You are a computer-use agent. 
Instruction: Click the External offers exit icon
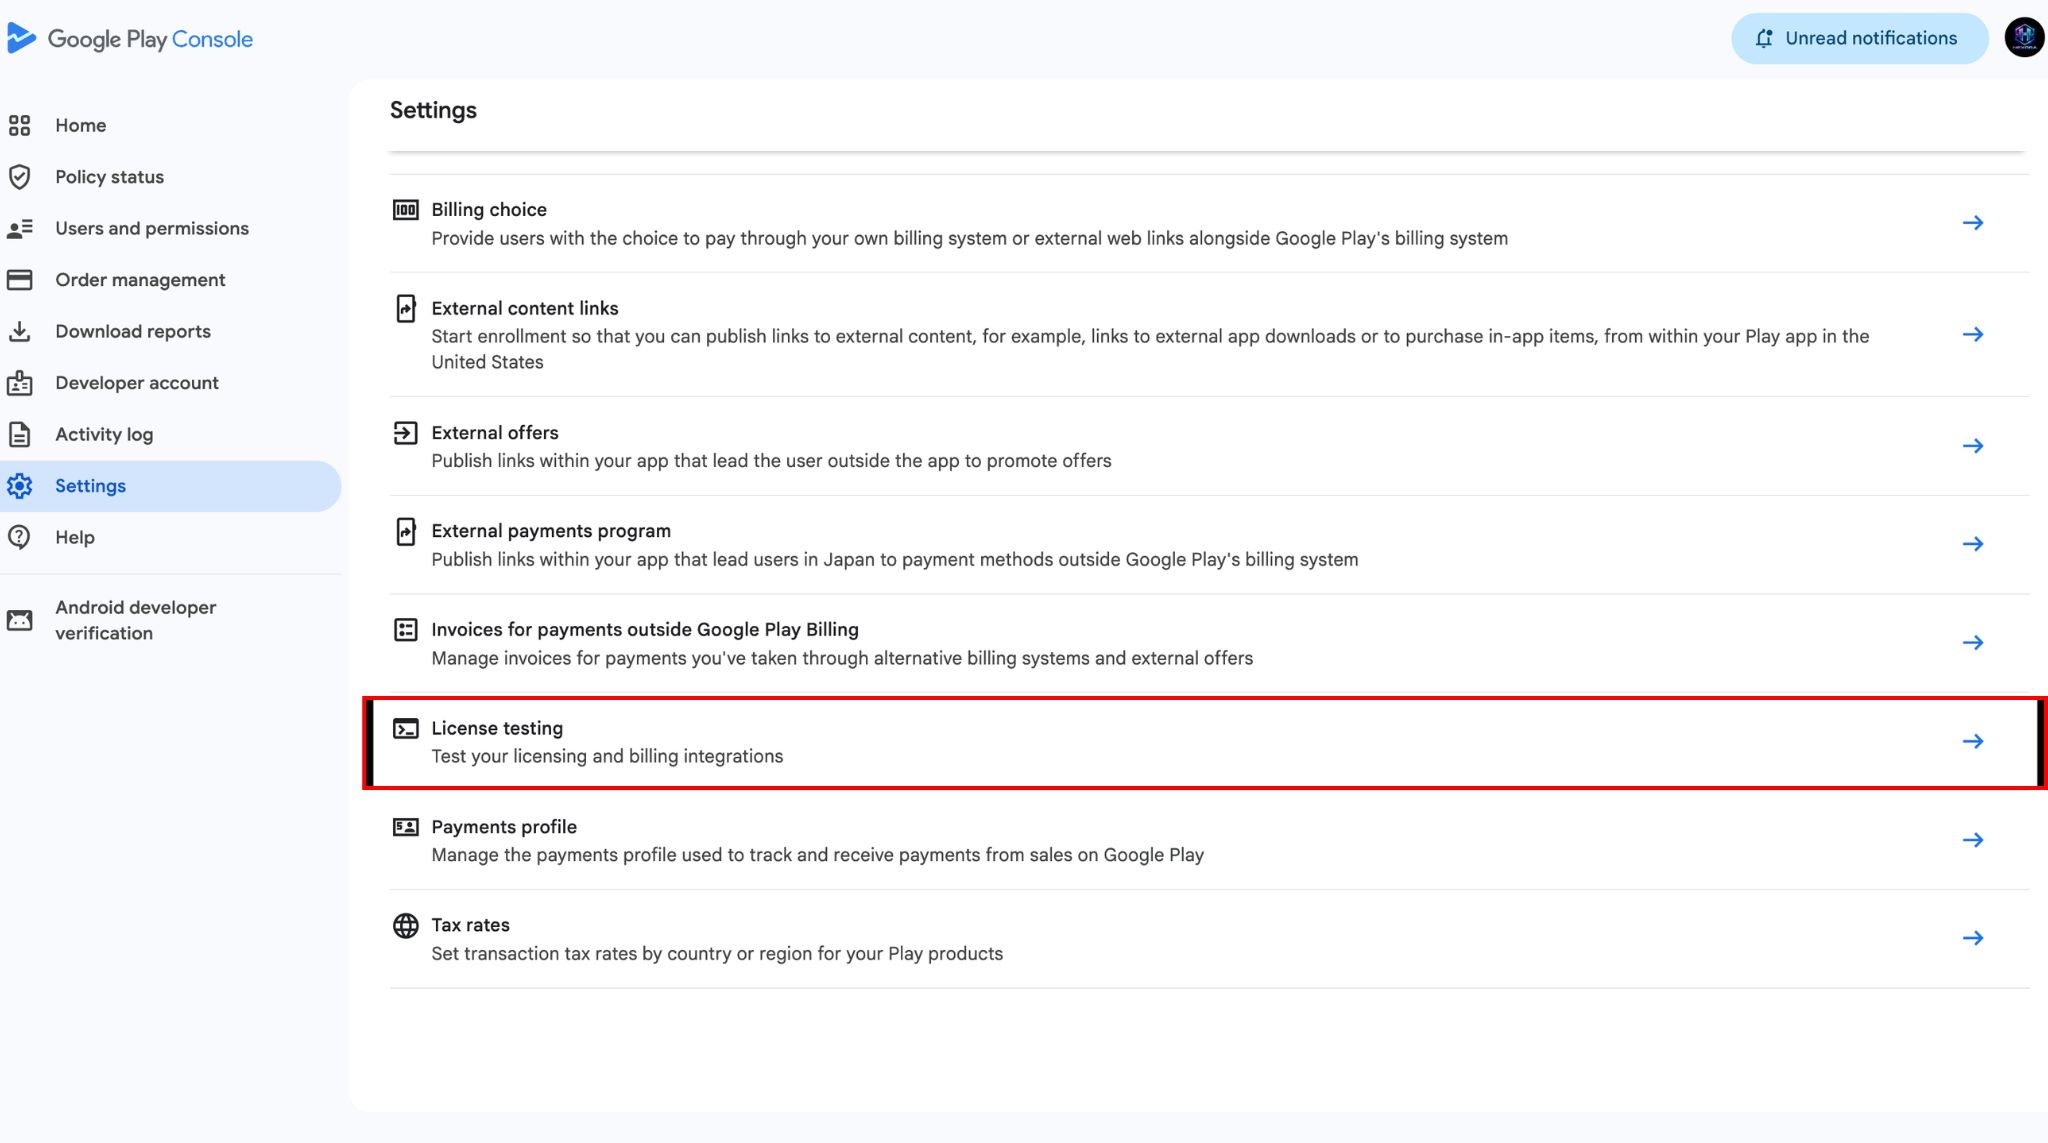tap(405, 433)
